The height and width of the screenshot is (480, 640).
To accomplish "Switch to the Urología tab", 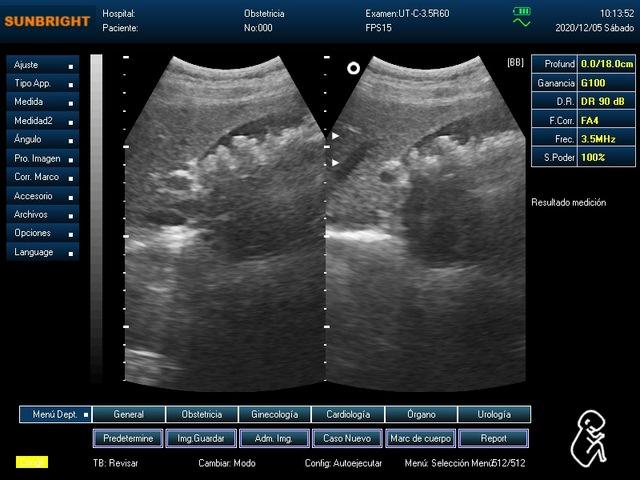I will click(x=494, y=414).
